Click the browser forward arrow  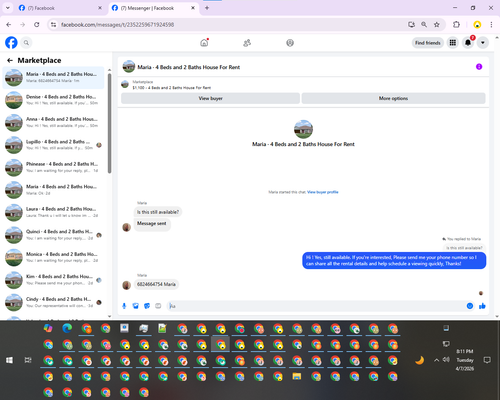22,24
